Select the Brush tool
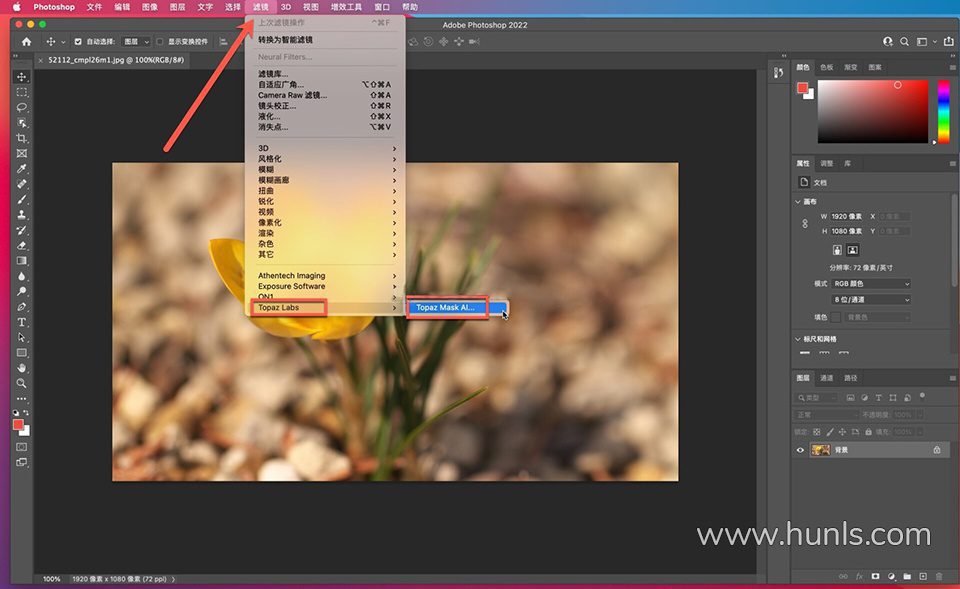This screenshot has width=960, height=589. (x=21, y=199)
